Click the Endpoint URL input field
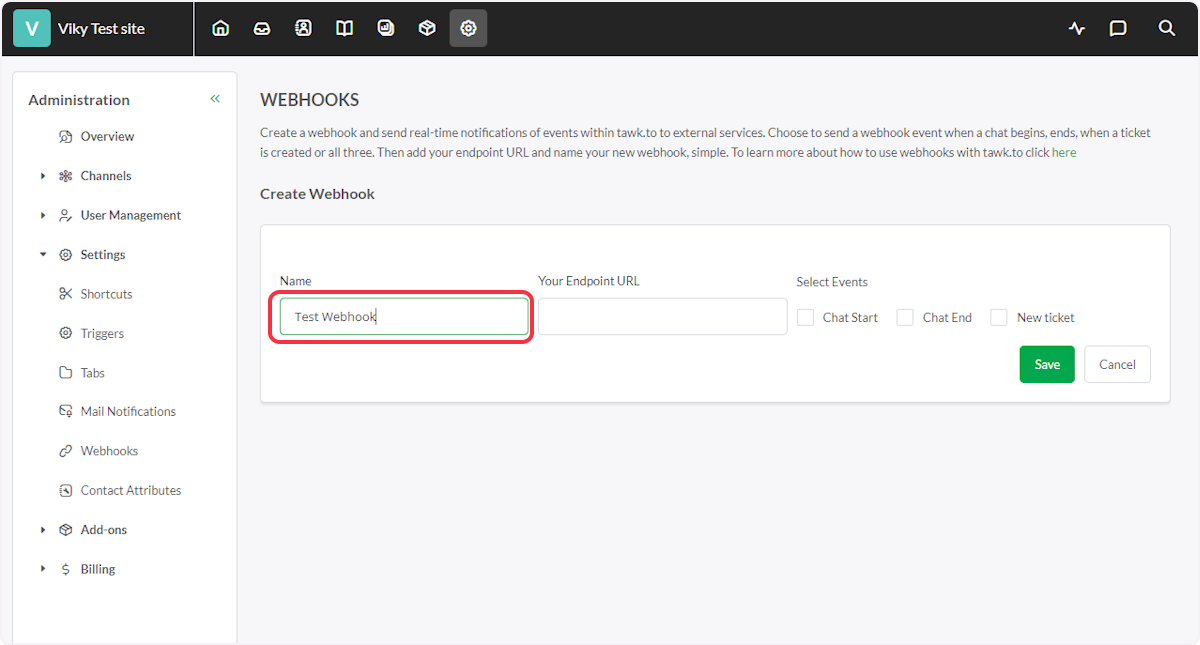The height and width of the screenshot is (645, 1200). 662,315
